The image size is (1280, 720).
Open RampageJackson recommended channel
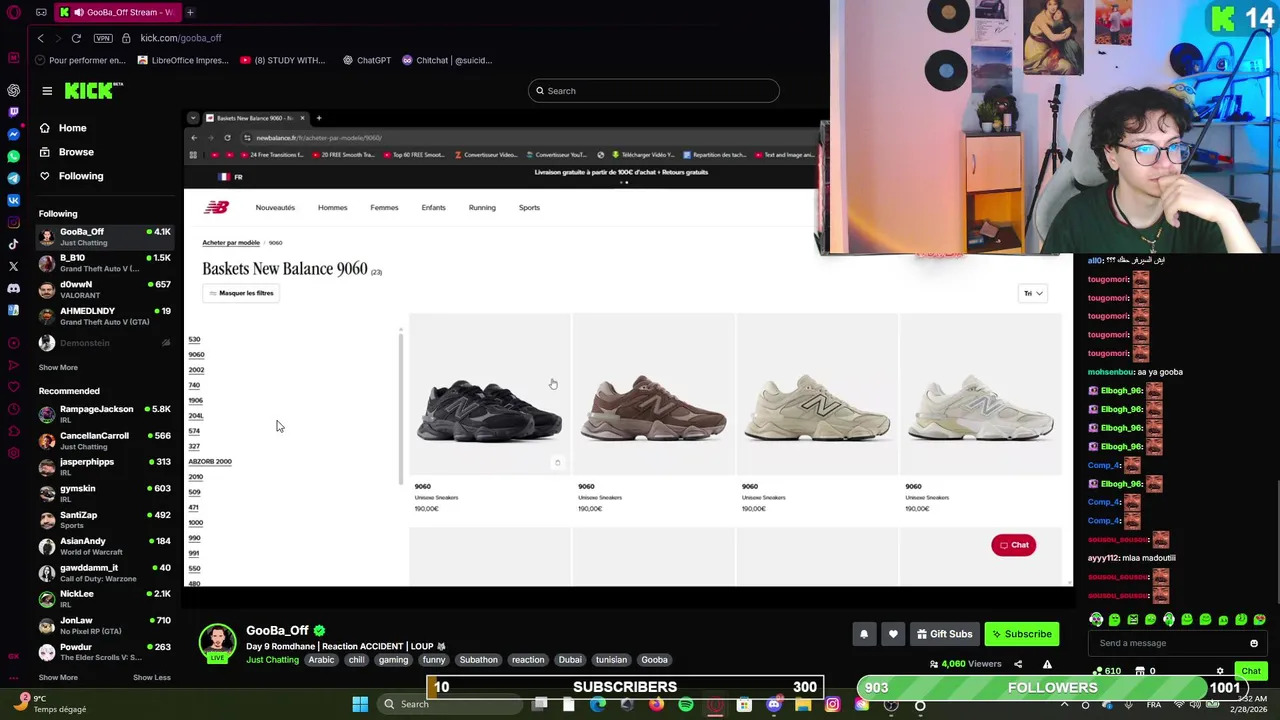(x=105, y=414)
